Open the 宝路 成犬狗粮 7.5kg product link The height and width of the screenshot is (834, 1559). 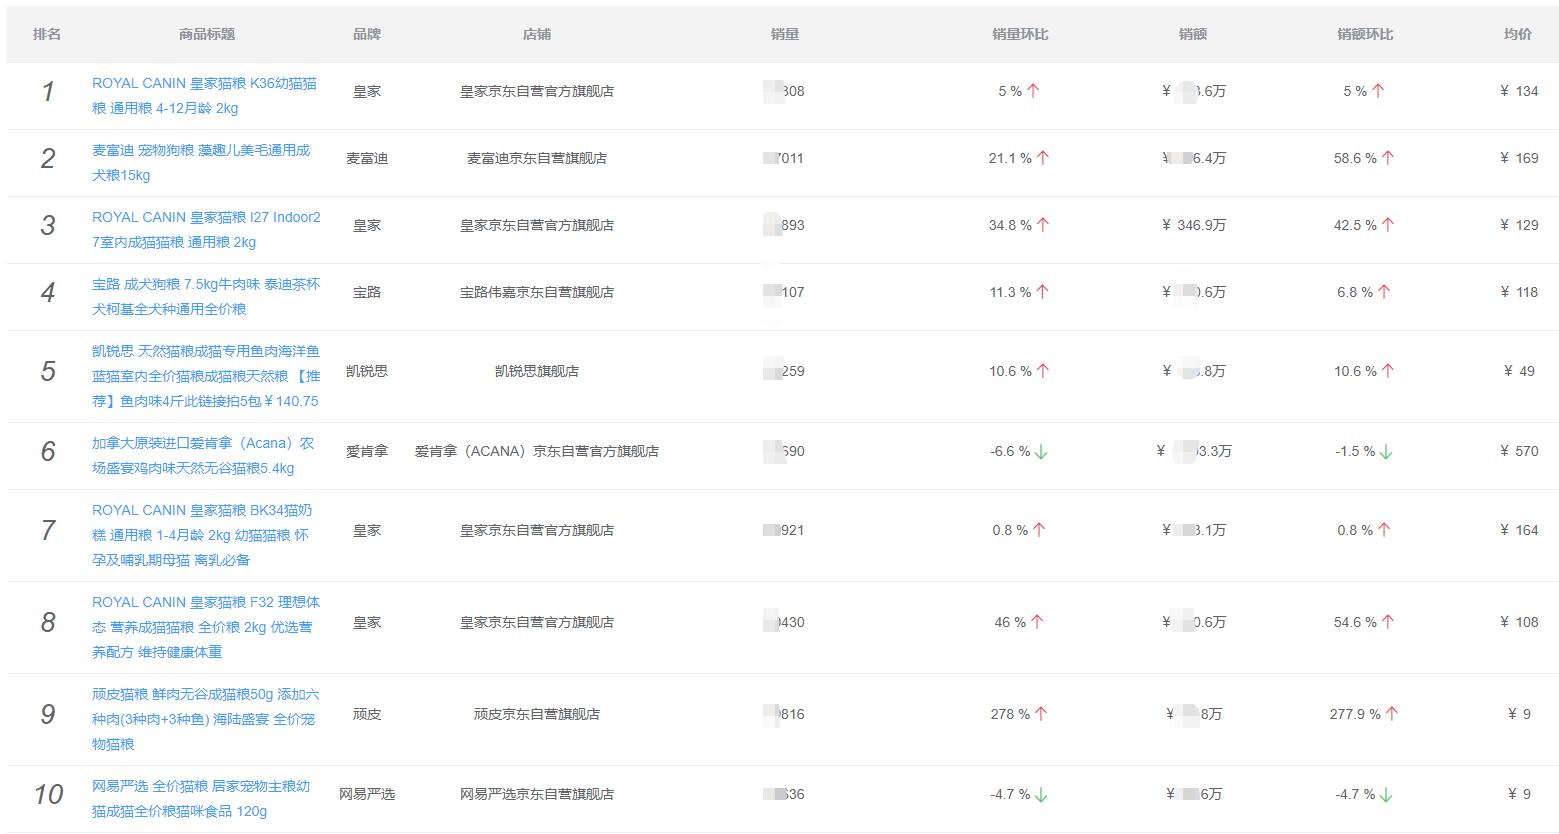coord(206,297)
